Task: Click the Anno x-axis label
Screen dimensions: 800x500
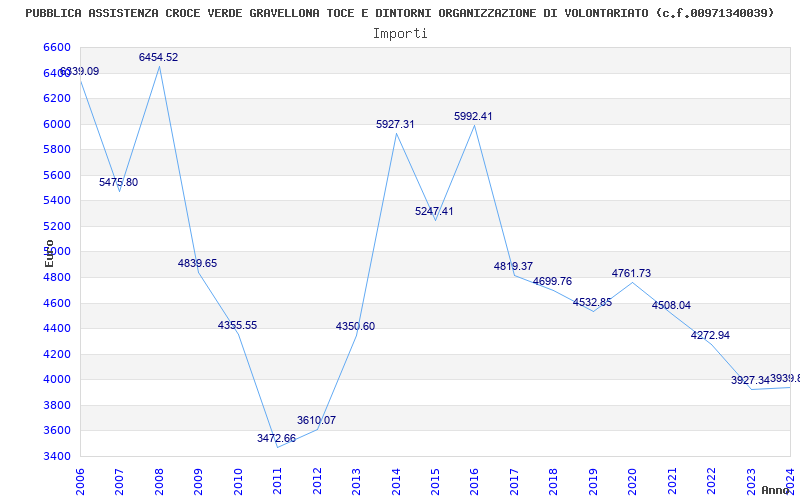Action: (776, 490)
